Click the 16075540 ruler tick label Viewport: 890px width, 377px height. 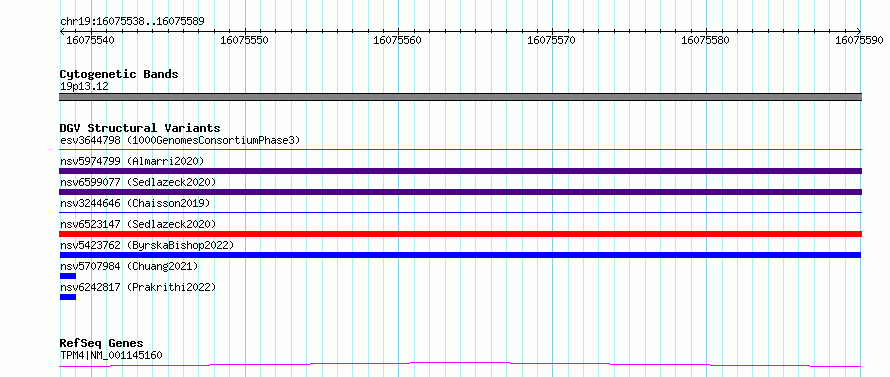pos(90,40)
